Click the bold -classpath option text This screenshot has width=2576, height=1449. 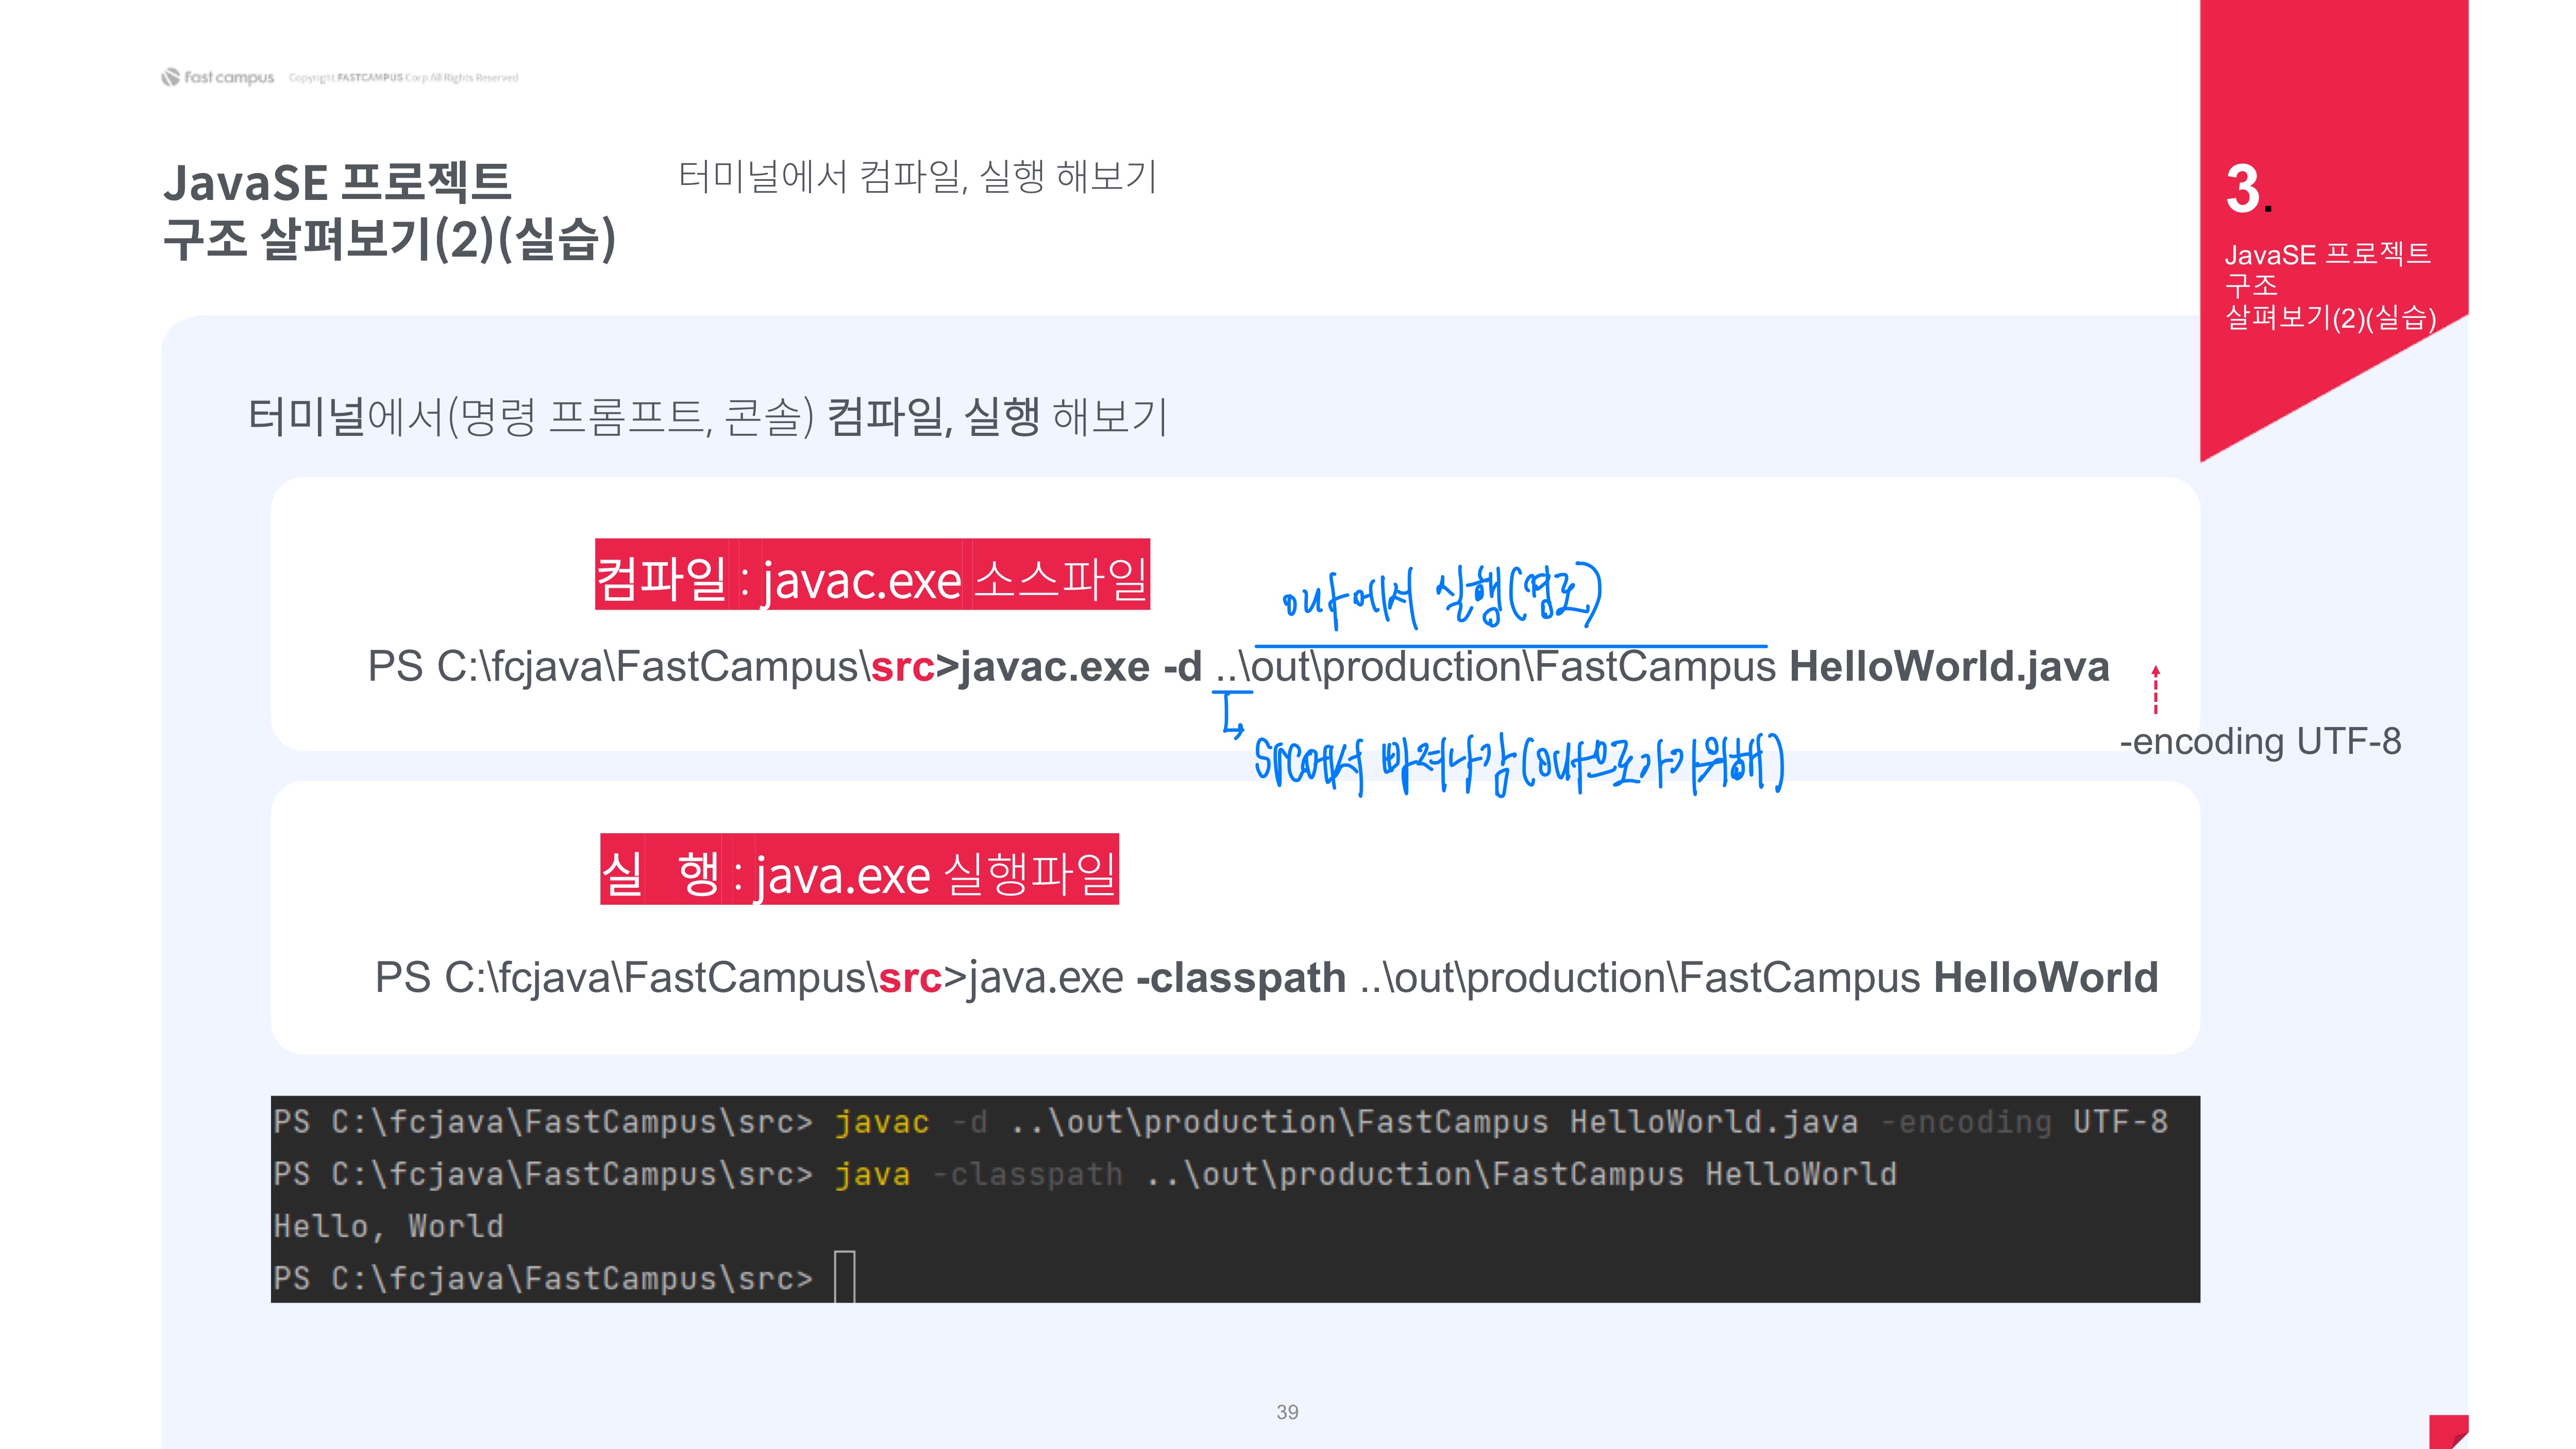tap(1241, 978)
